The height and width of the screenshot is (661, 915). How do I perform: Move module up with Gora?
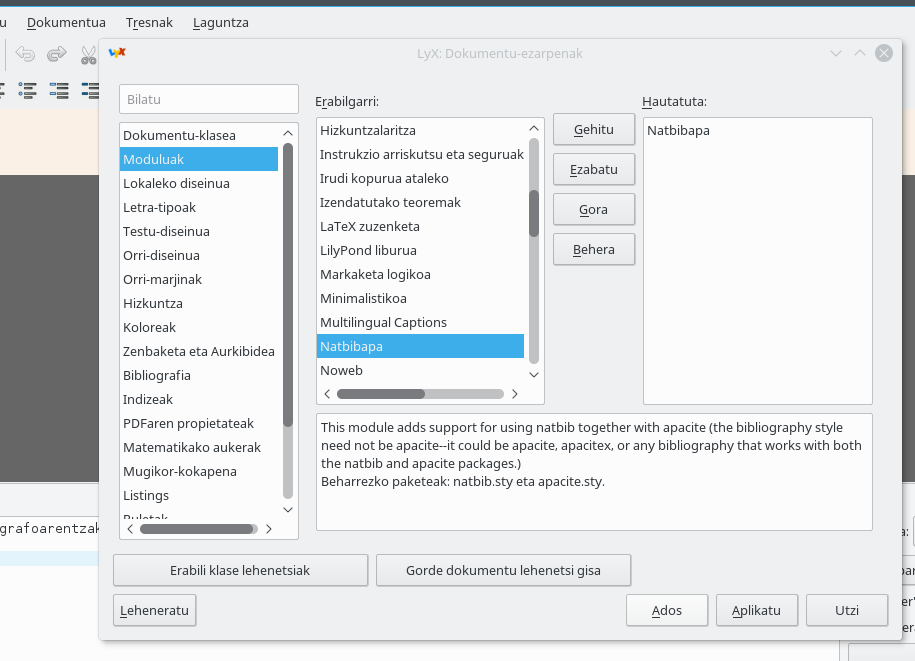pyautogui.click(x=593, y=209)
